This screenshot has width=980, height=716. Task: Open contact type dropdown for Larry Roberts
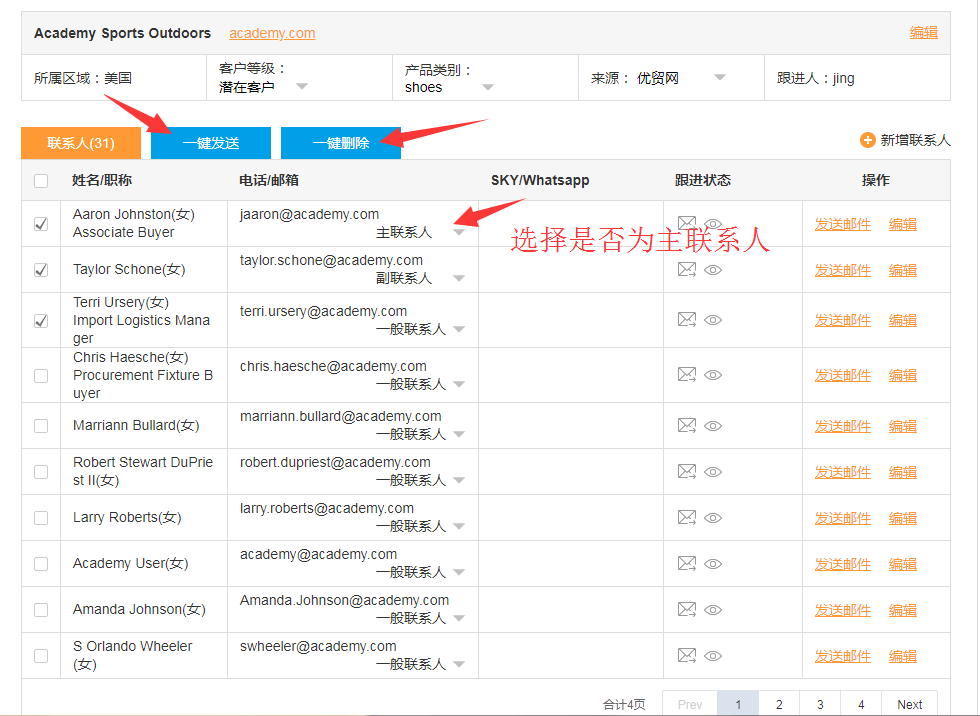point(459,526)
